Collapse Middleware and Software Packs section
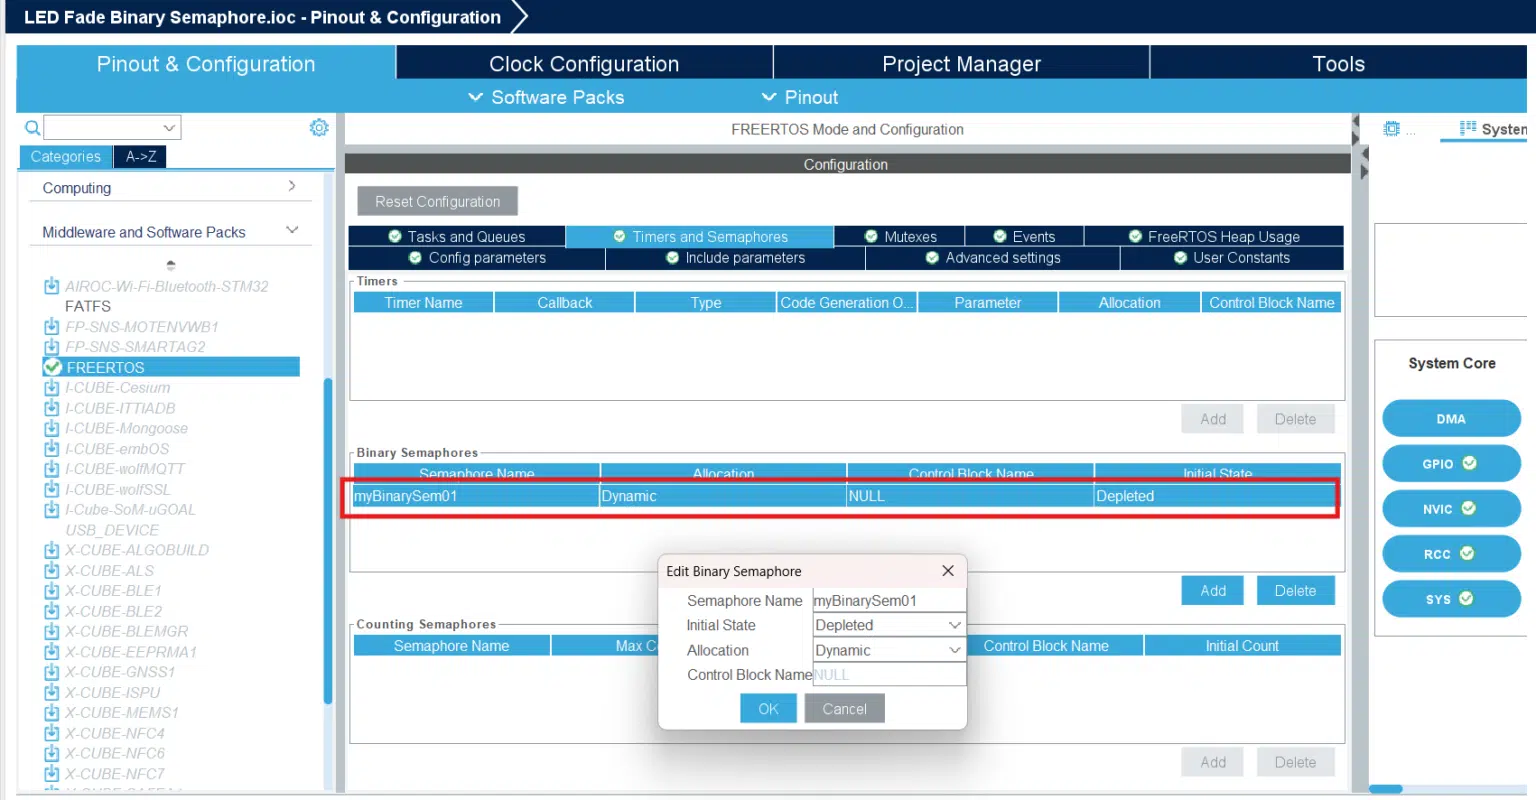1536x800 pixels. click(x=292, y=230)
